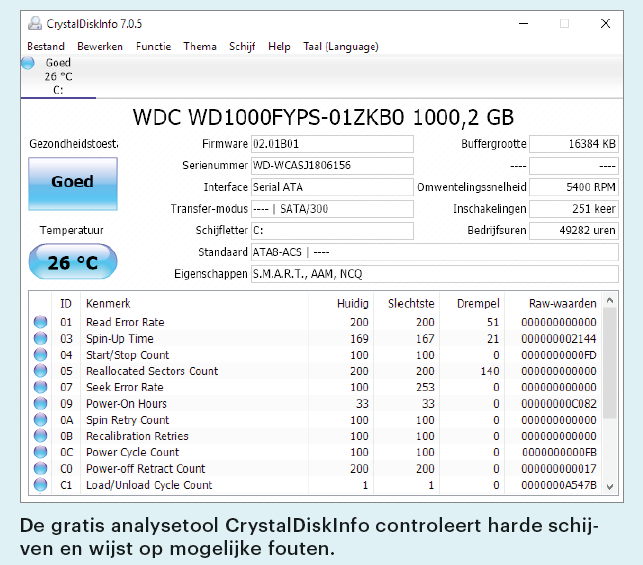Open the Schijf menu
The height and width of the screenshot is (565, 643).
(242, 46)
